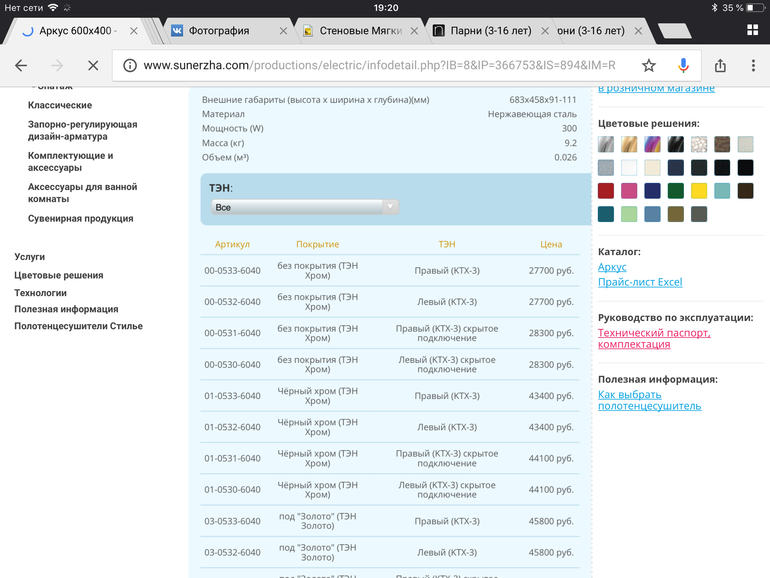
Task: Switch to Парни (3-16 лет) tab
Action: [480, 31]
